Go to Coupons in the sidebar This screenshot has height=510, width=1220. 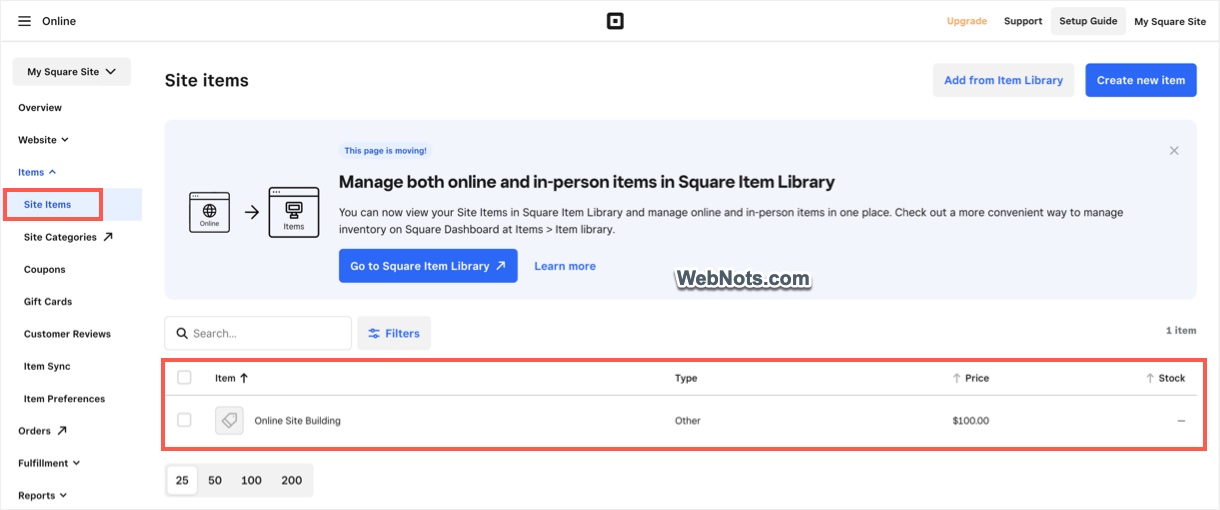coord(45,269)
